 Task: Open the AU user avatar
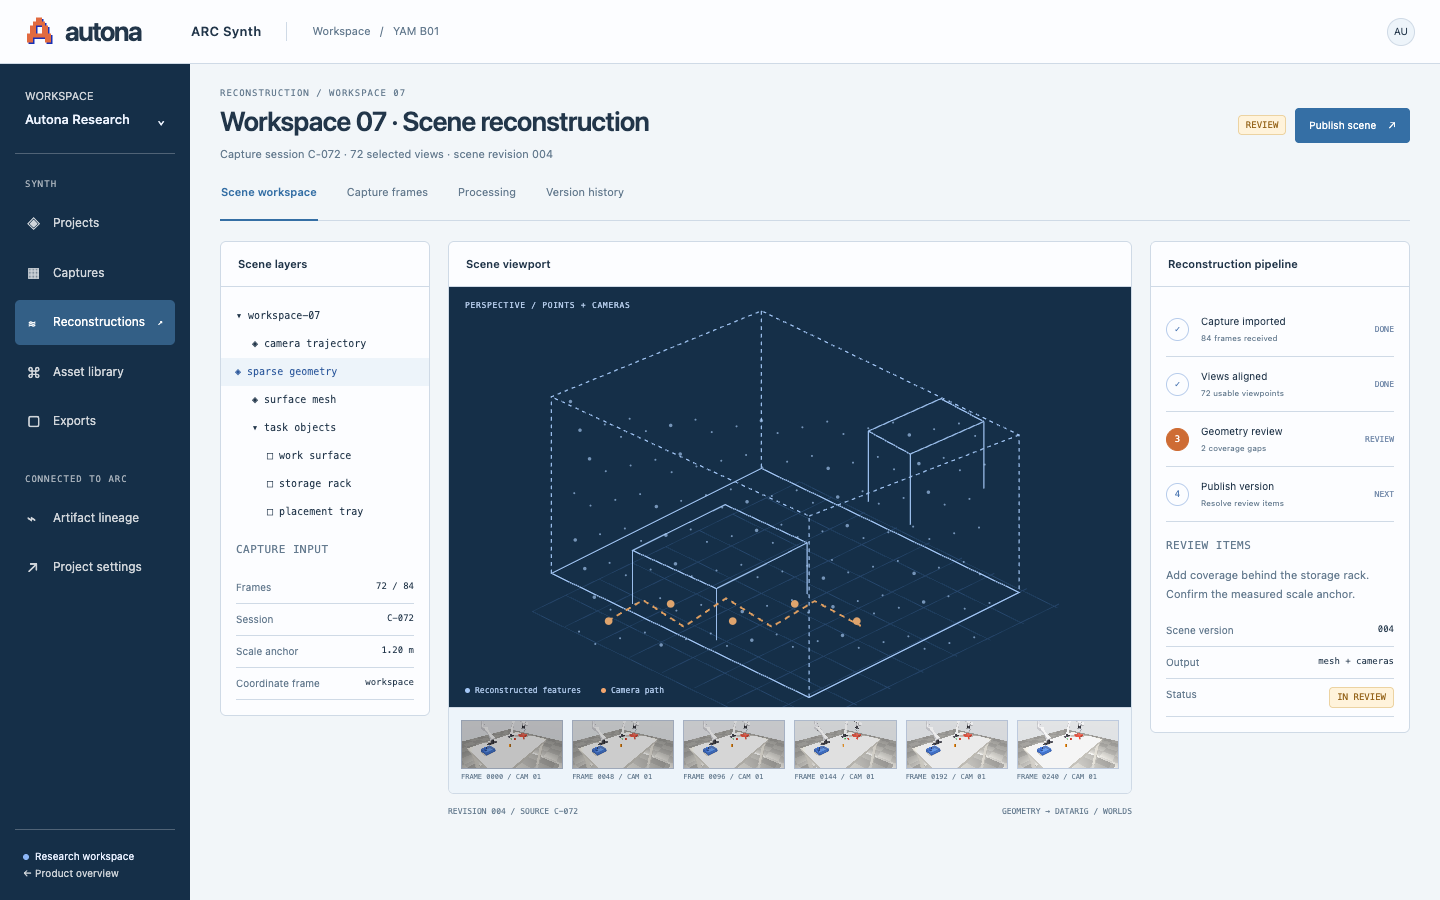[1401, 32]
